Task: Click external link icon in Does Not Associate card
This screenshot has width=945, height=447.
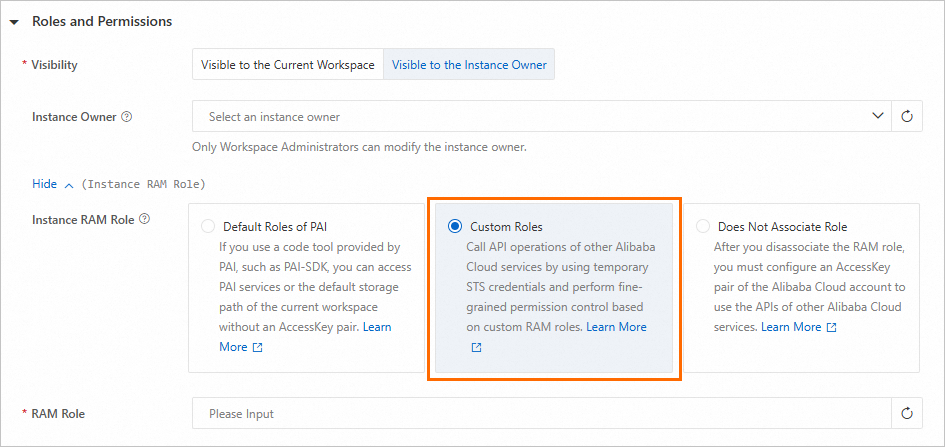Action: (832, 327)
